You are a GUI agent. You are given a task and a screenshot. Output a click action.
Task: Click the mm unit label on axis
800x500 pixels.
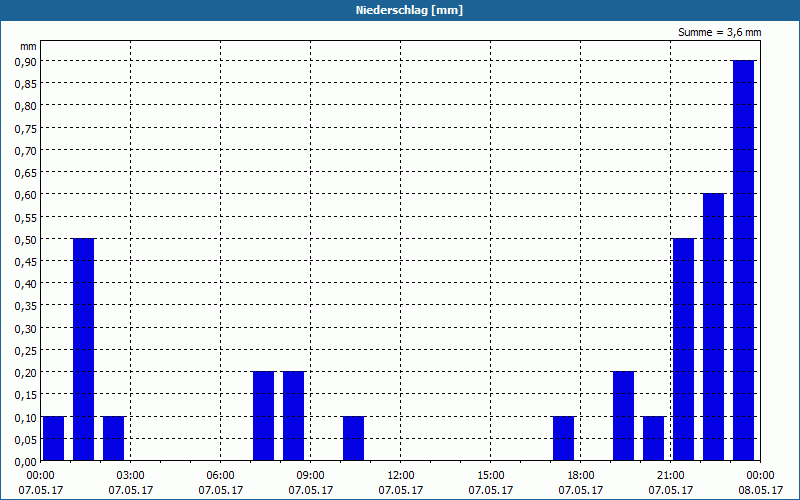click(29, 46)
